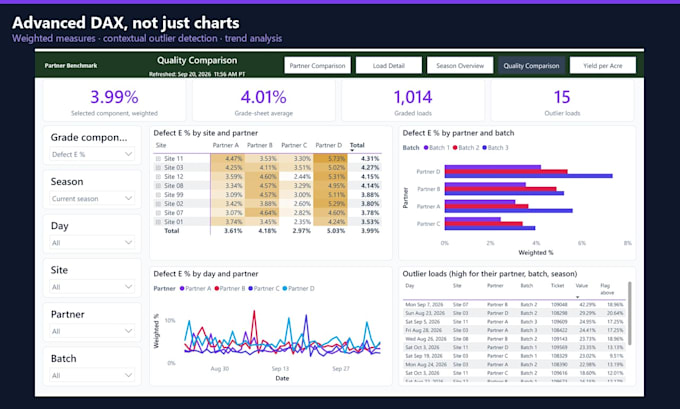Click the Partner C legend dot
This screenshot has width=680, height=409.
click(x=251, y=288)
